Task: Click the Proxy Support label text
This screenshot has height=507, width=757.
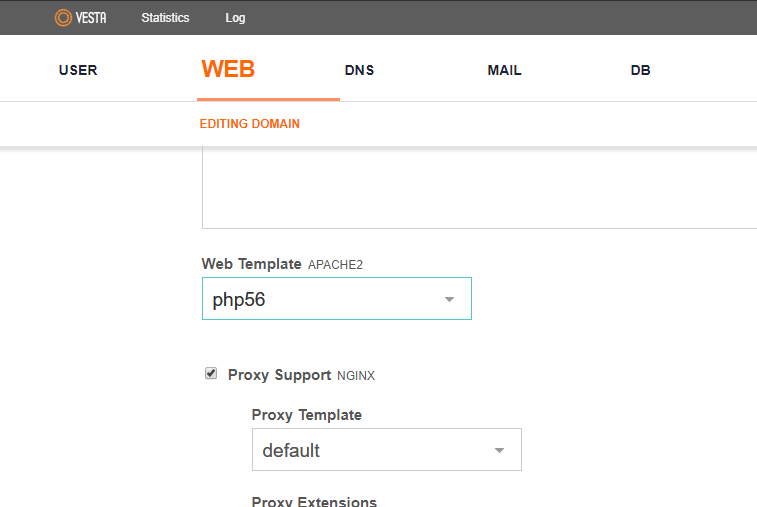Action: pos(279,375)
